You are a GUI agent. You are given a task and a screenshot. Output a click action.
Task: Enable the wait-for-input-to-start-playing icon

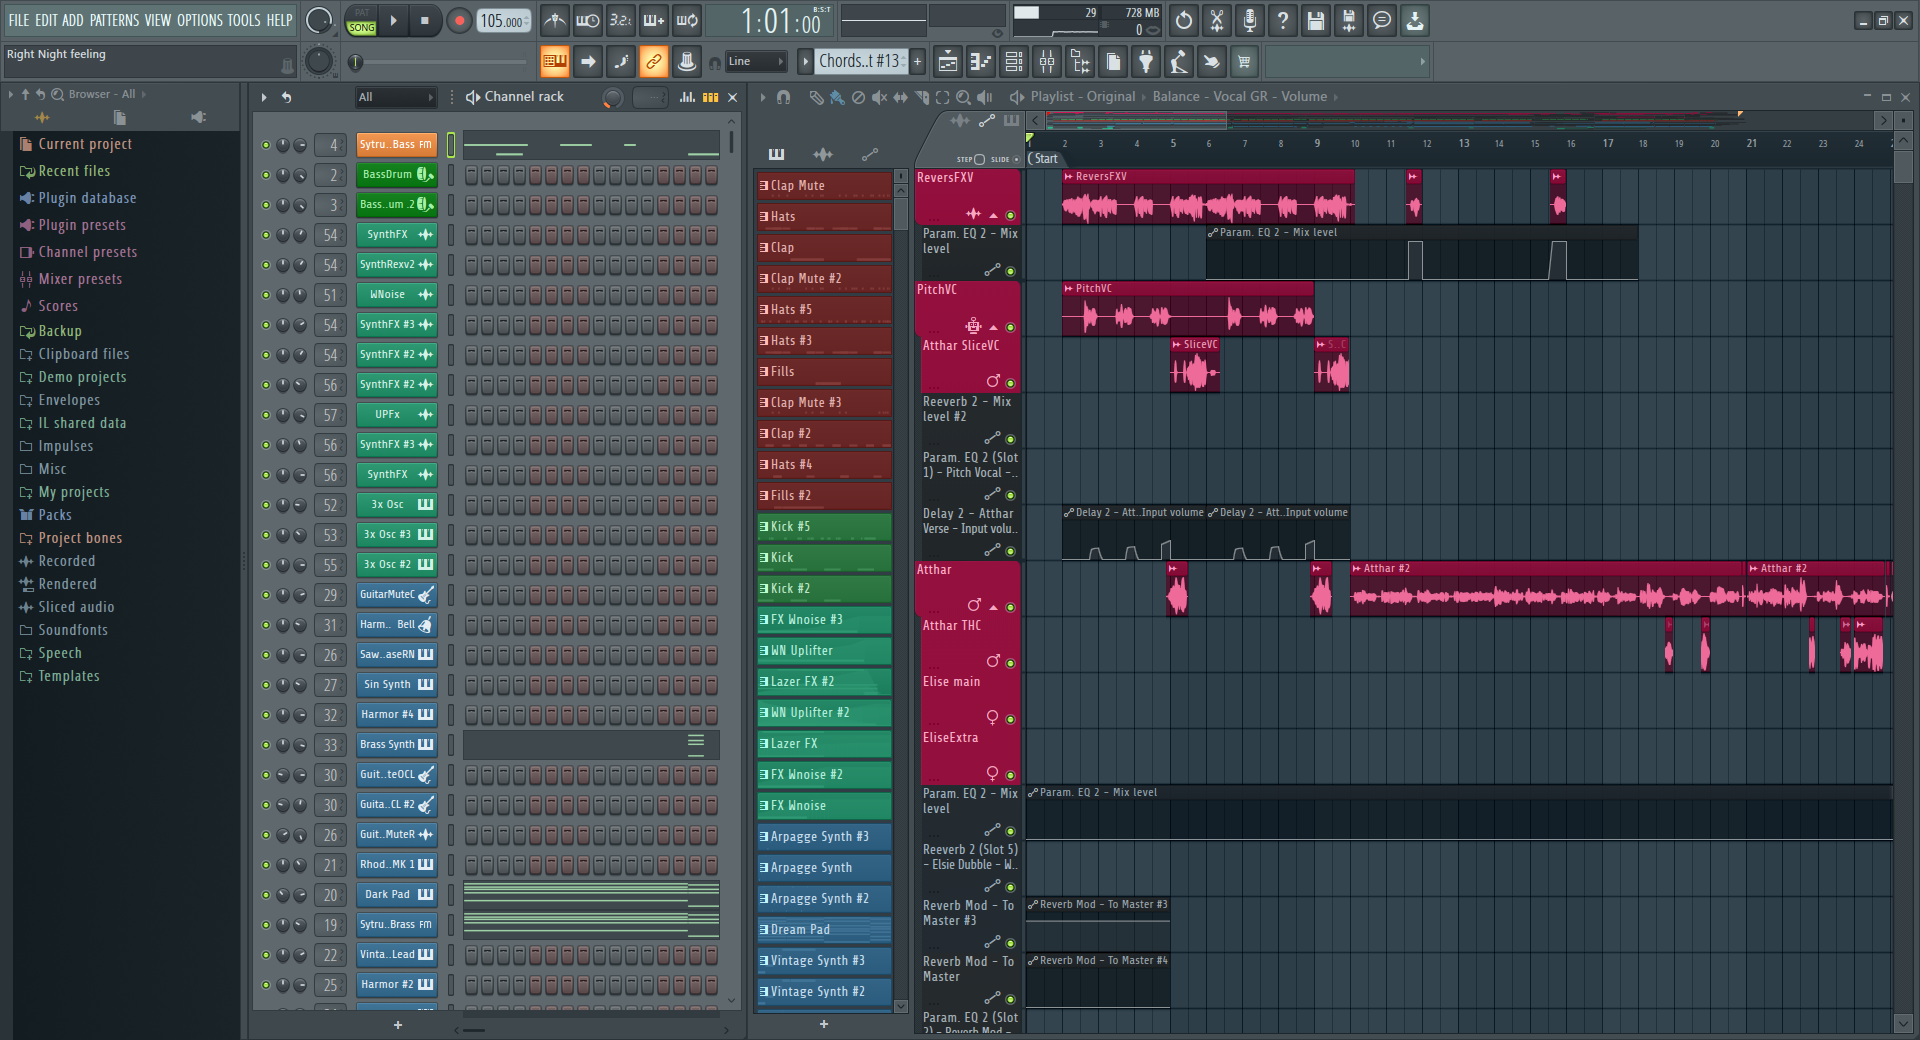coord(588,20)
